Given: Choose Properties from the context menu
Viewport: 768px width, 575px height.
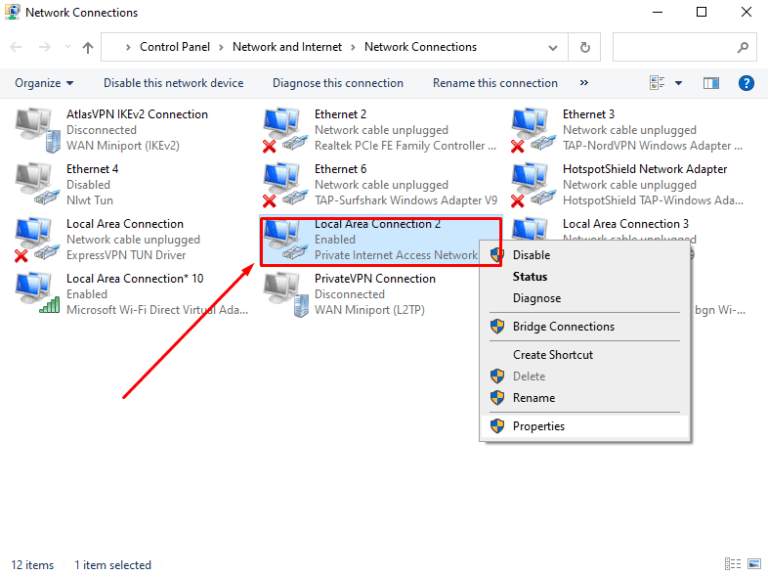Looking at the screenshot, I should pos(538,426).
